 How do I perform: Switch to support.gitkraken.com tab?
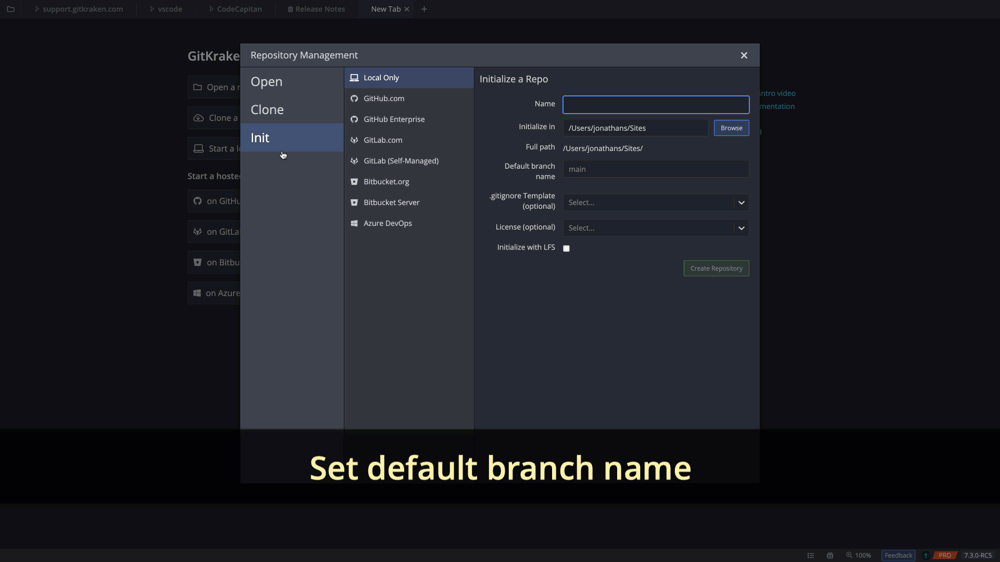pyautogui.click(x=78, y=9)
